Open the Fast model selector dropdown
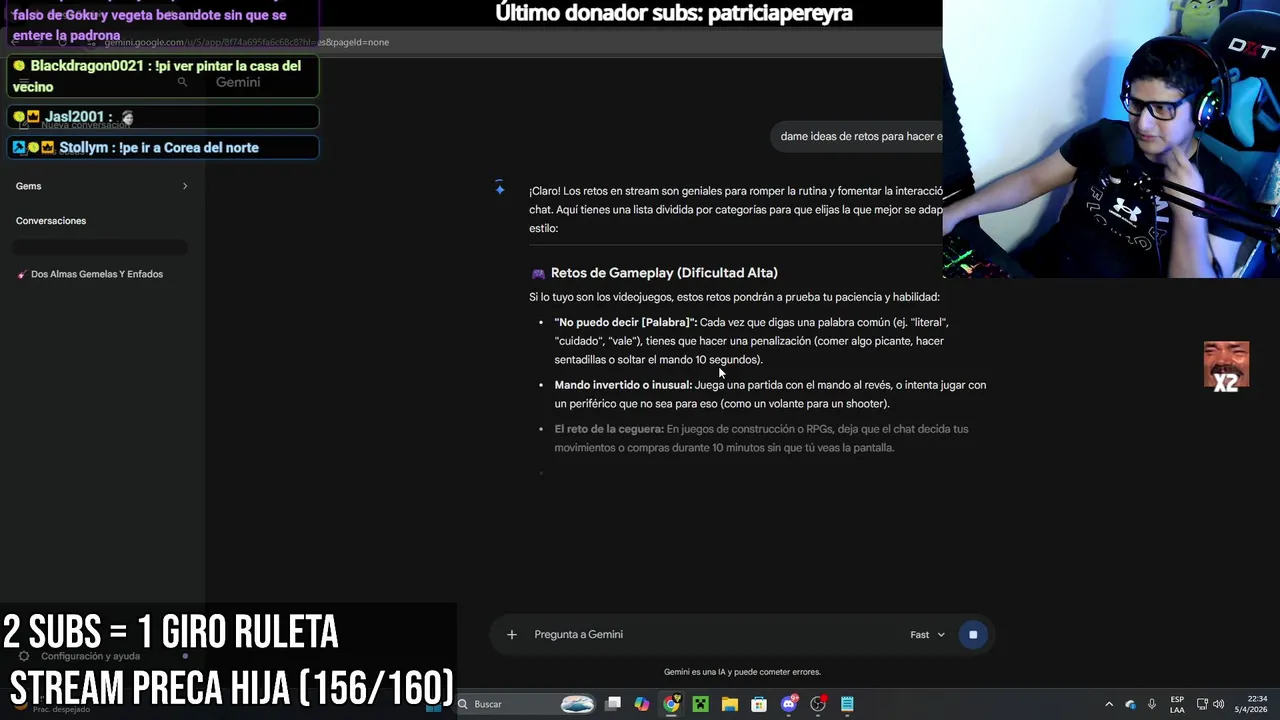Image resolution: width=1280 pixels, height=720 pixels. pyautogui.click(x=927, y=634)
